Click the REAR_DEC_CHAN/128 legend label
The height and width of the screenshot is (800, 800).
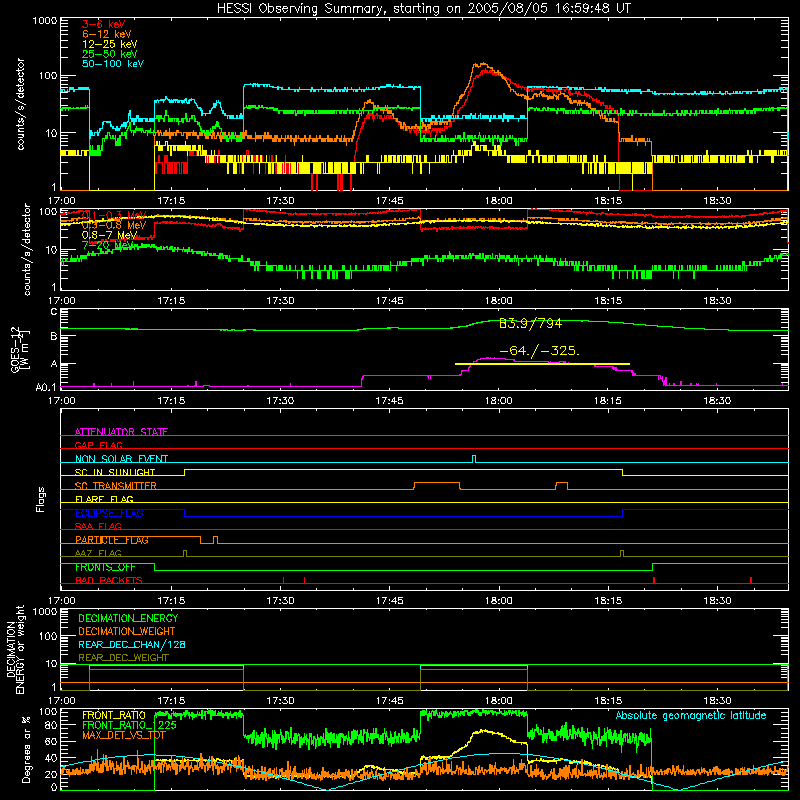pos(132,644)
